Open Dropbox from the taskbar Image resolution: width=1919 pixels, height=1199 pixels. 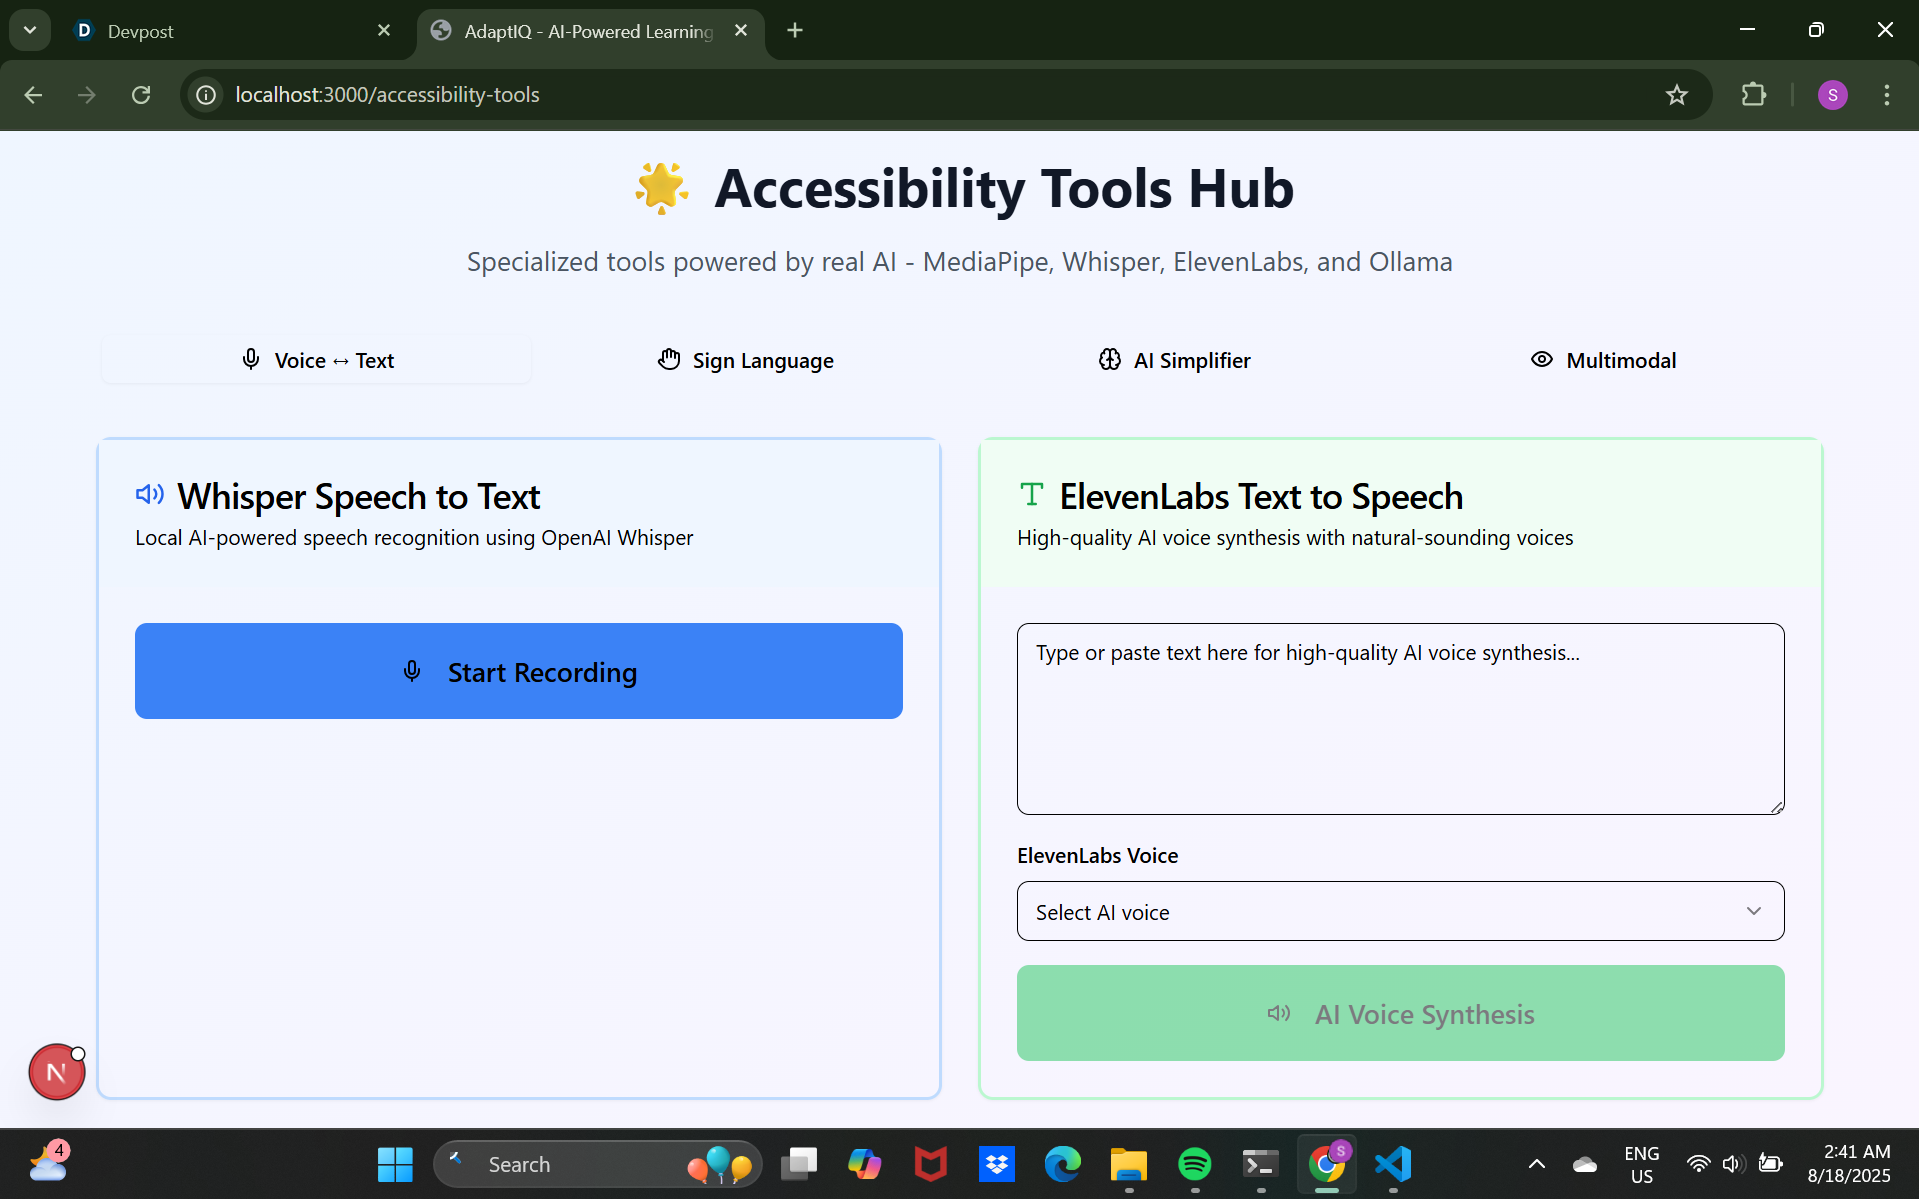click(x=997, y=1164)
